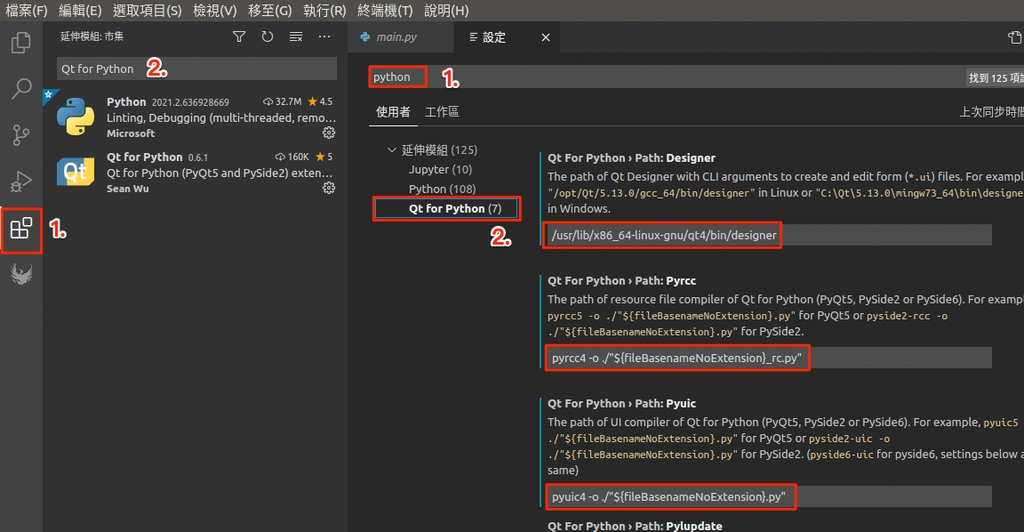Viewport: 1024px width, 532px height.
Task: Close the 設定 settings tab
Action: pos(545,38)
